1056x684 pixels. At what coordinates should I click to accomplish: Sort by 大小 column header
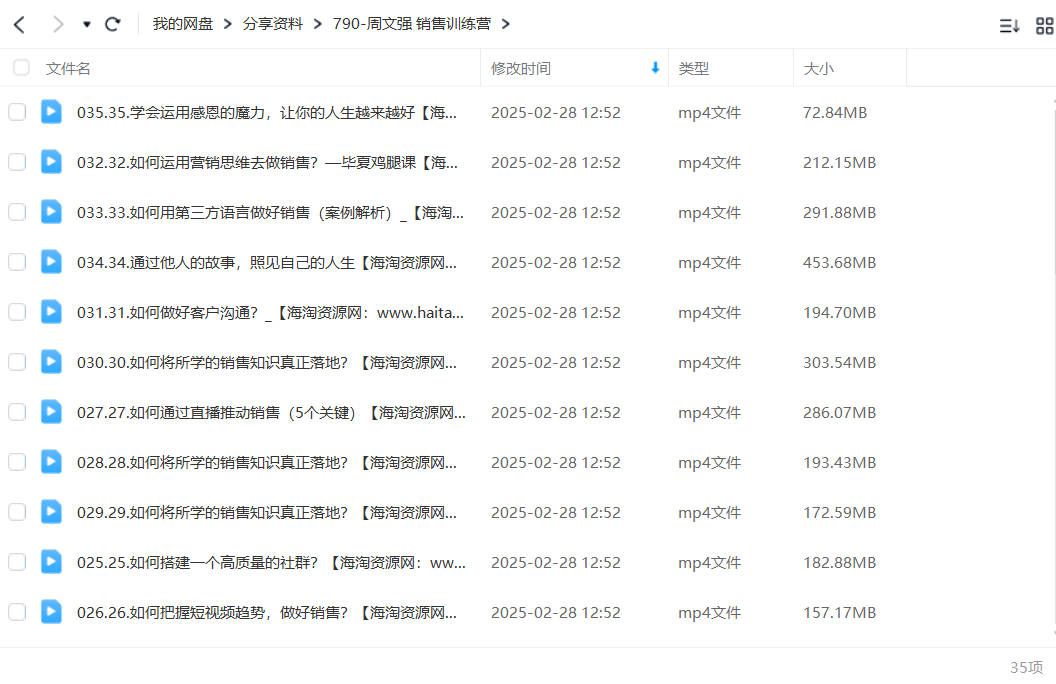tap(818, 69)
